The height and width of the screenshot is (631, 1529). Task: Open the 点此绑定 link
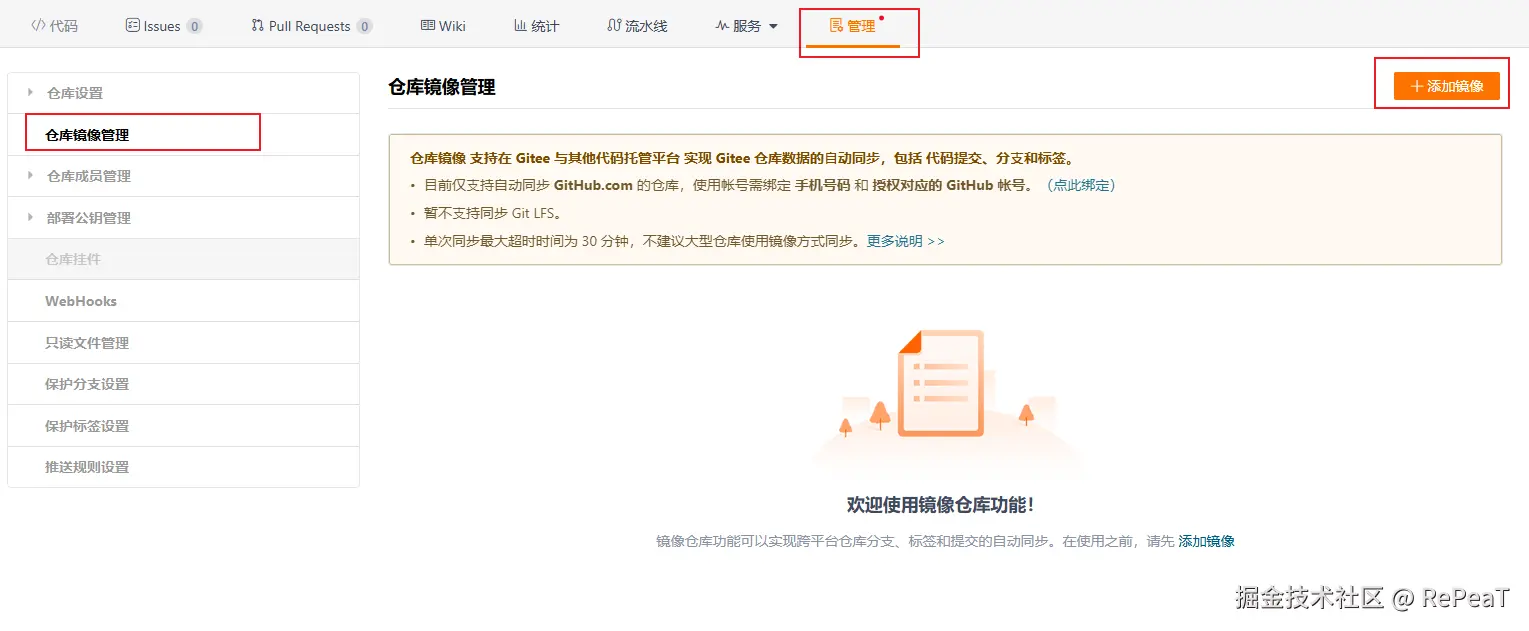(1079, 185)
